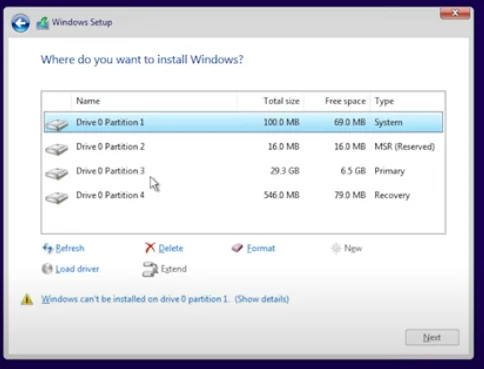Viewport: 484px width, 369px height.
Task: Go back with the blue arrow button
Action: click(20, 23)
